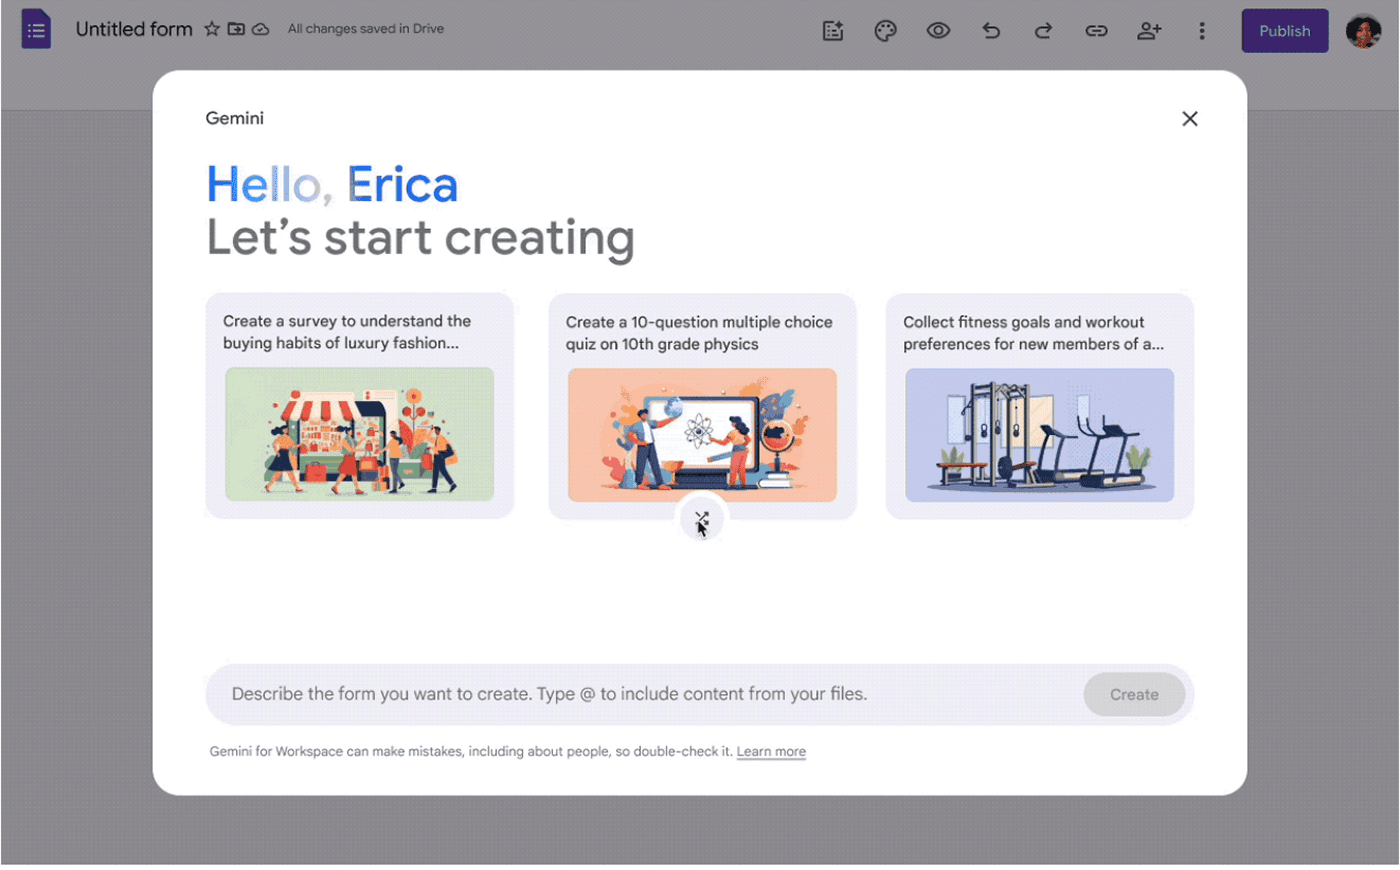Redo the last change
1400x870 pixels.
(x=1043, y=31)
